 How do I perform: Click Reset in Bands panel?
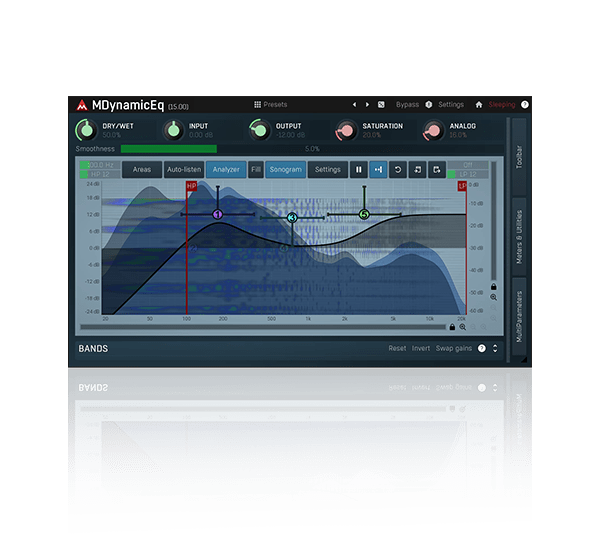click(397, 348)
